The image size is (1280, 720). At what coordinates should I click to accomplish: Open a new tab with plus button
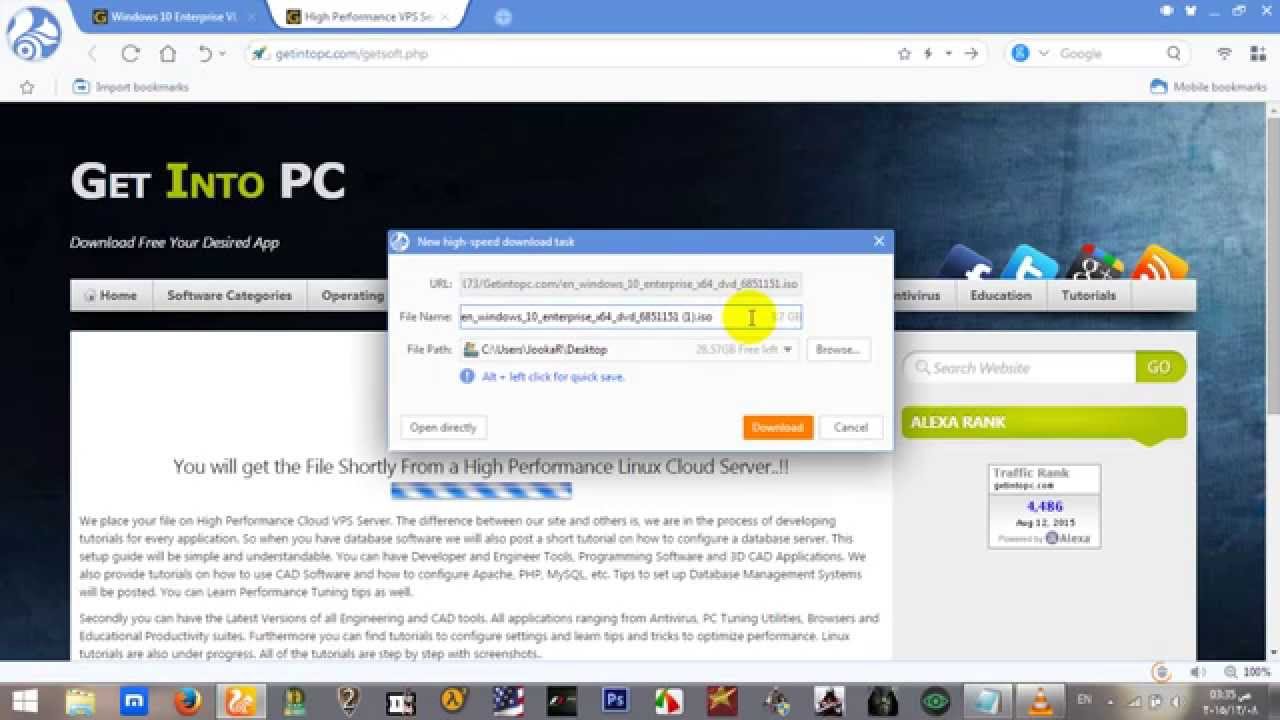tap(503, 17)
